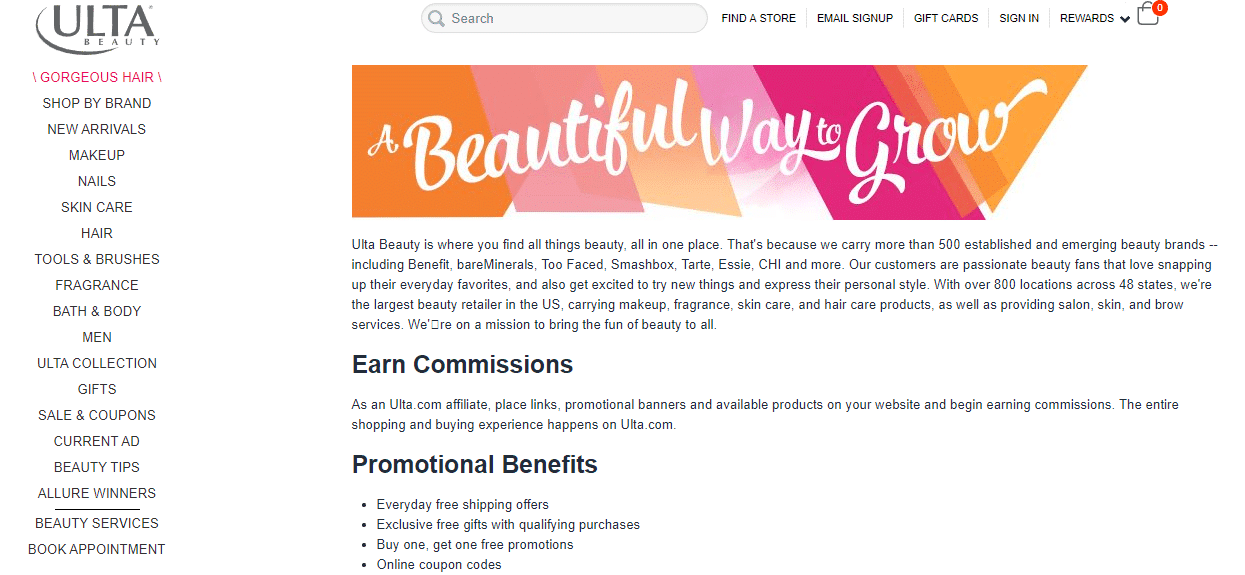Select Gift Cards in the top bar
This screenshot has width=1245, height=575.
(x=945, y=18)
